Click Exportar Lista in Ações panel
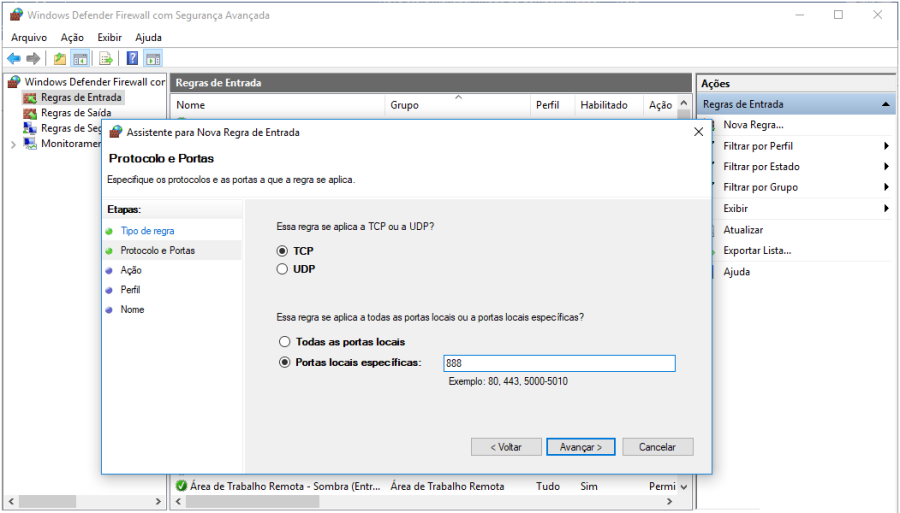This screenshot has height=513, width=900. tap(757, 251)
